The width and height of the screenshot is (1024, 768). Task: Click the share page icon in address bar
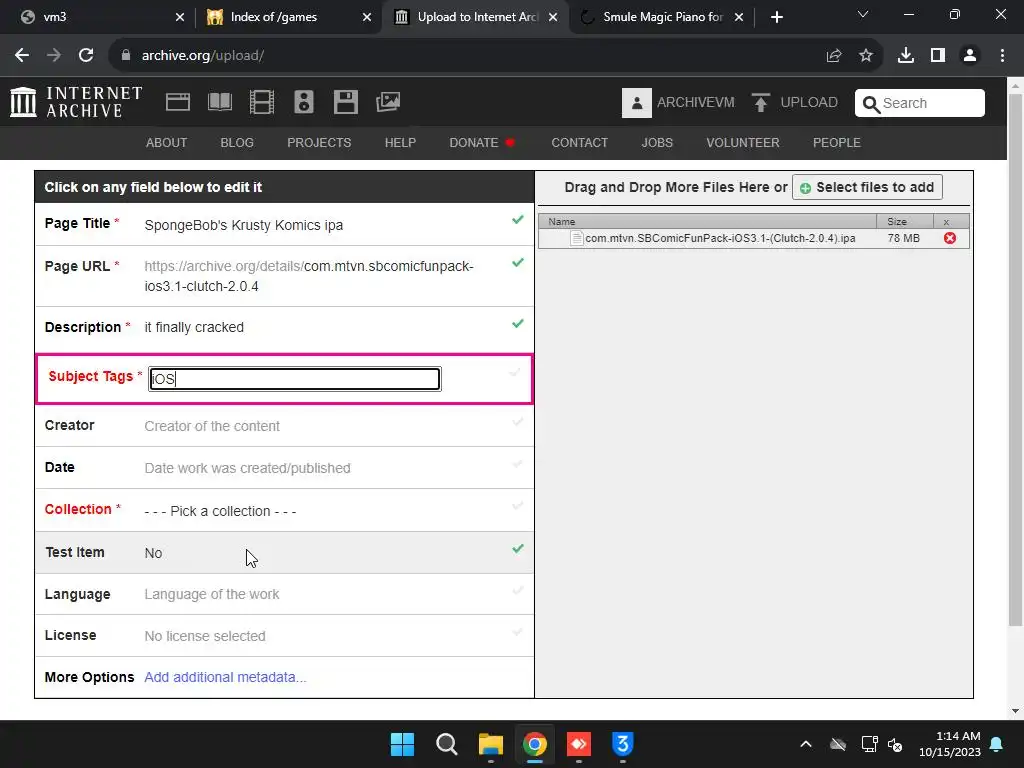point(834,56)
